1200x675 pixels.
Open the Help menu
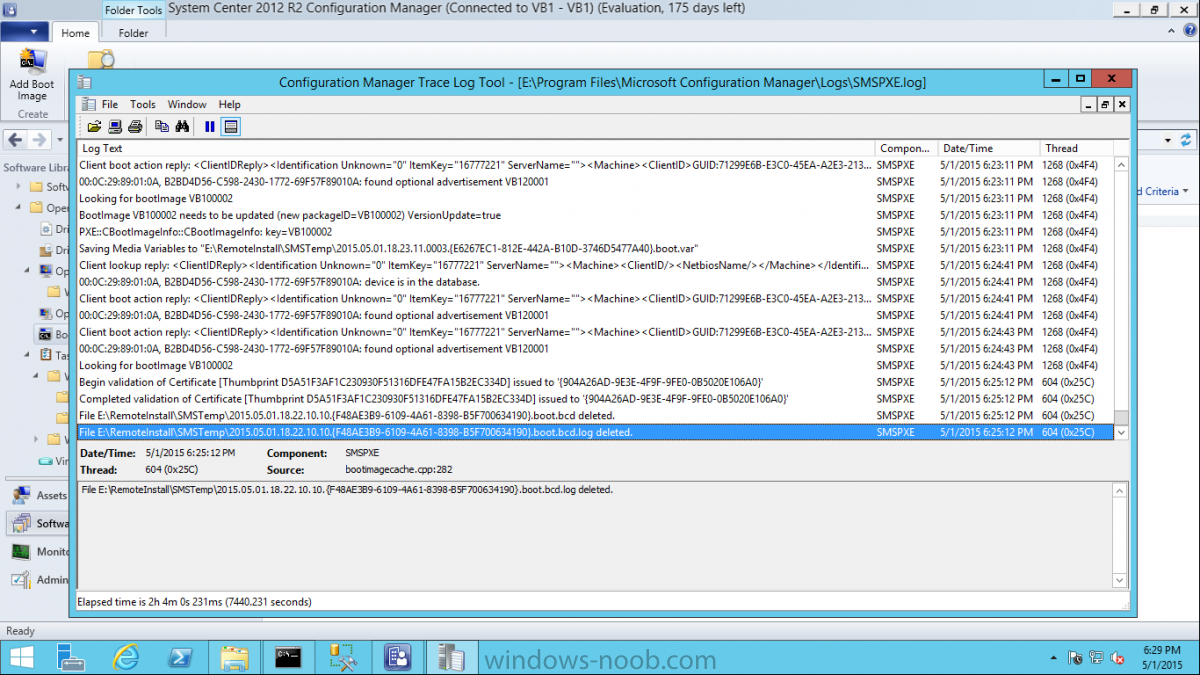coord(230,104)
